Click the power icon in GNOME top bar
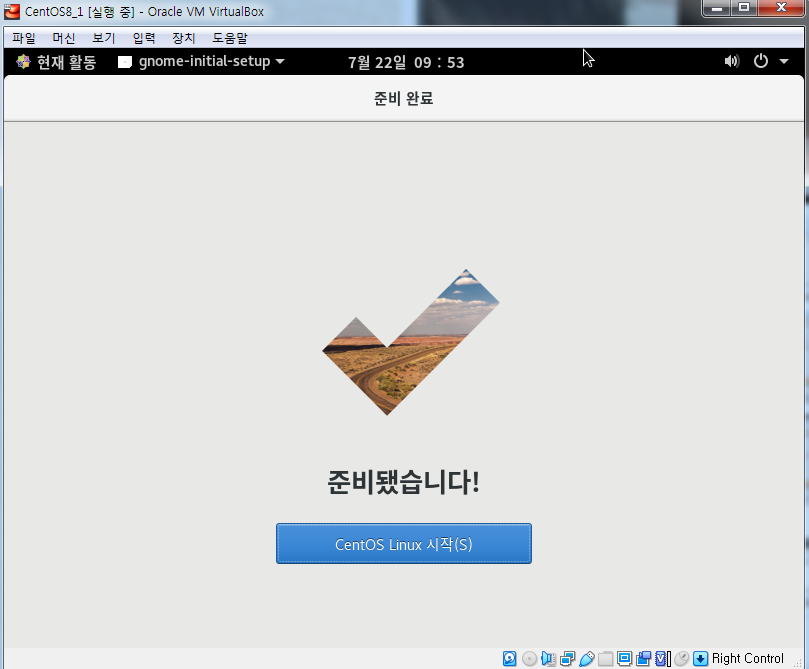The image size is (809, 669). (x=761, y=61)
